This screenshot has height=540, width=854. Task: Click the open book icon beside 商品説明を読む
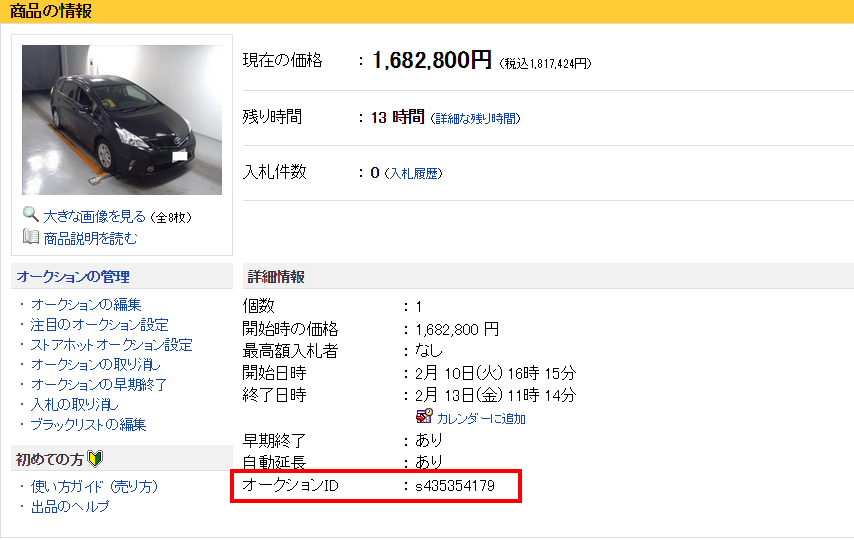point(30,236)
